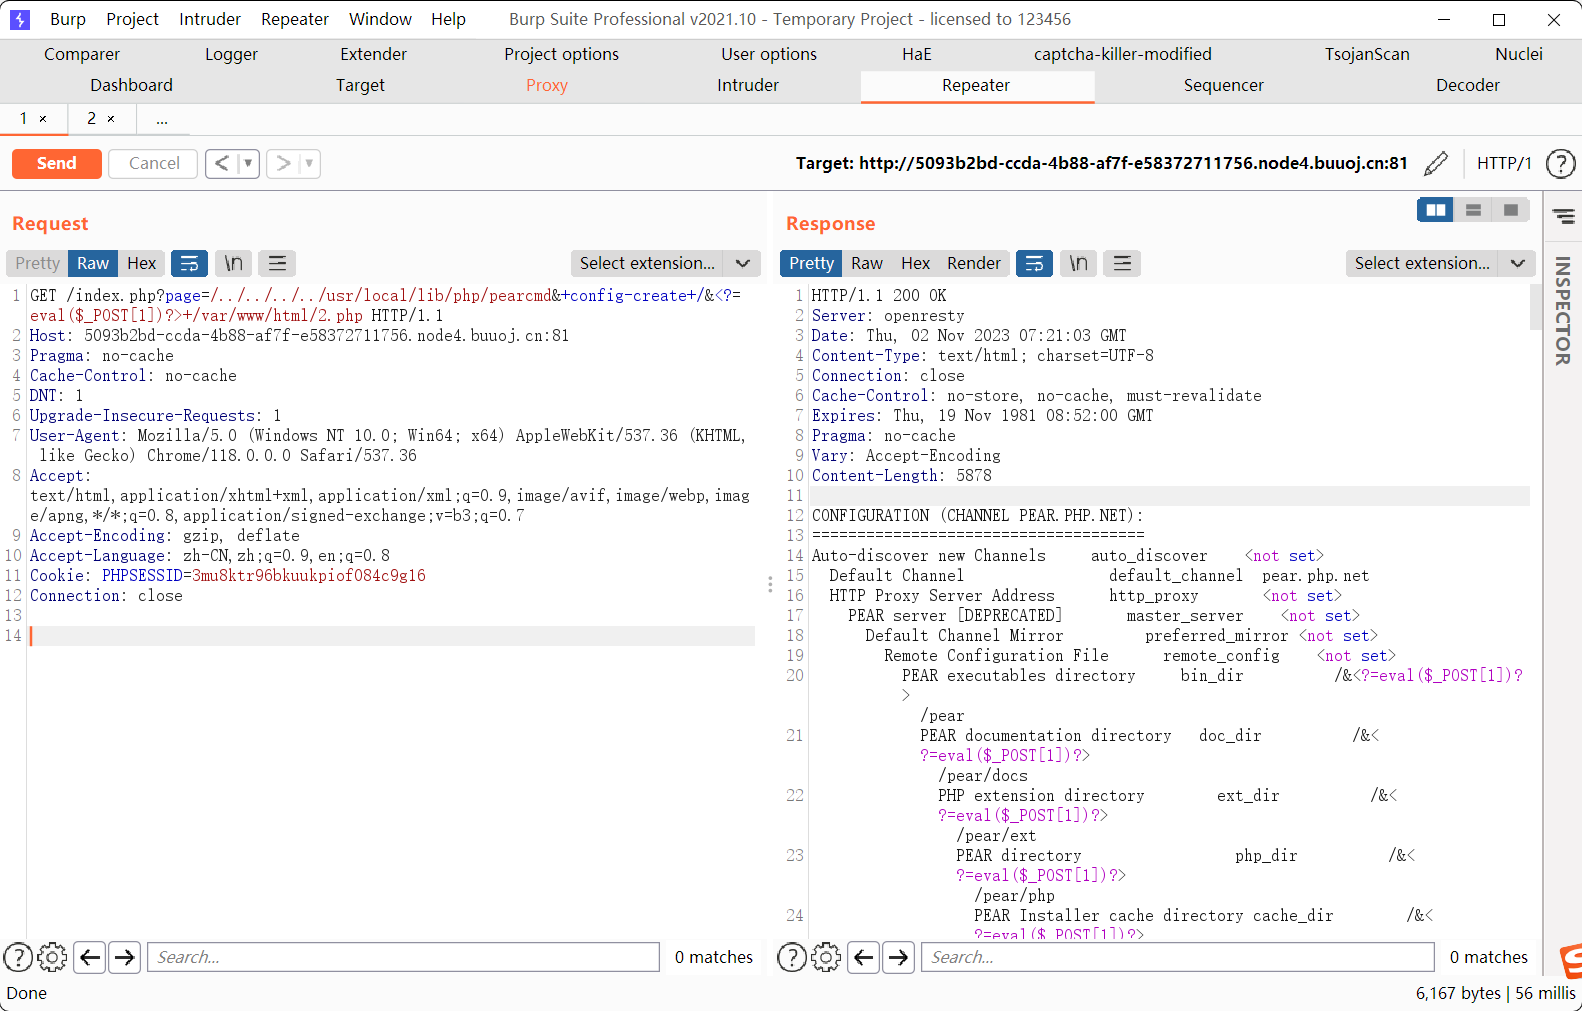Switch Request view to Hex
This screenshot has height=1011, width=1582.
pyautogui.click(x=141, y=263)
